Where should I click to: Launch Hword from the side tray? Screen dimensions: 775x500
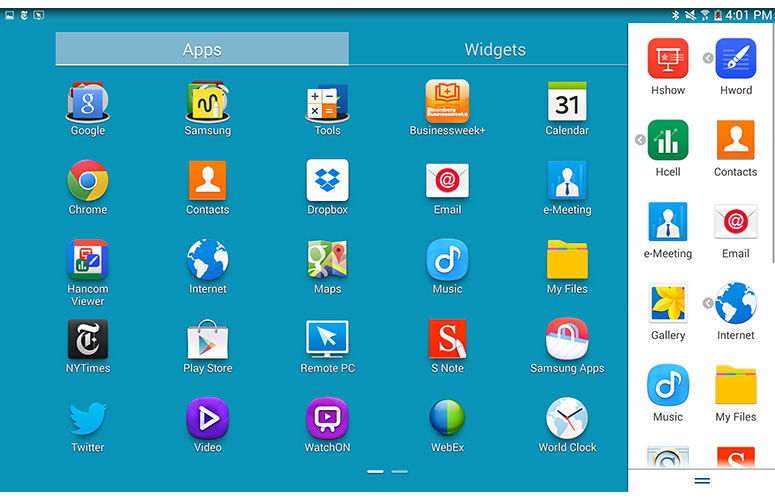735,58
